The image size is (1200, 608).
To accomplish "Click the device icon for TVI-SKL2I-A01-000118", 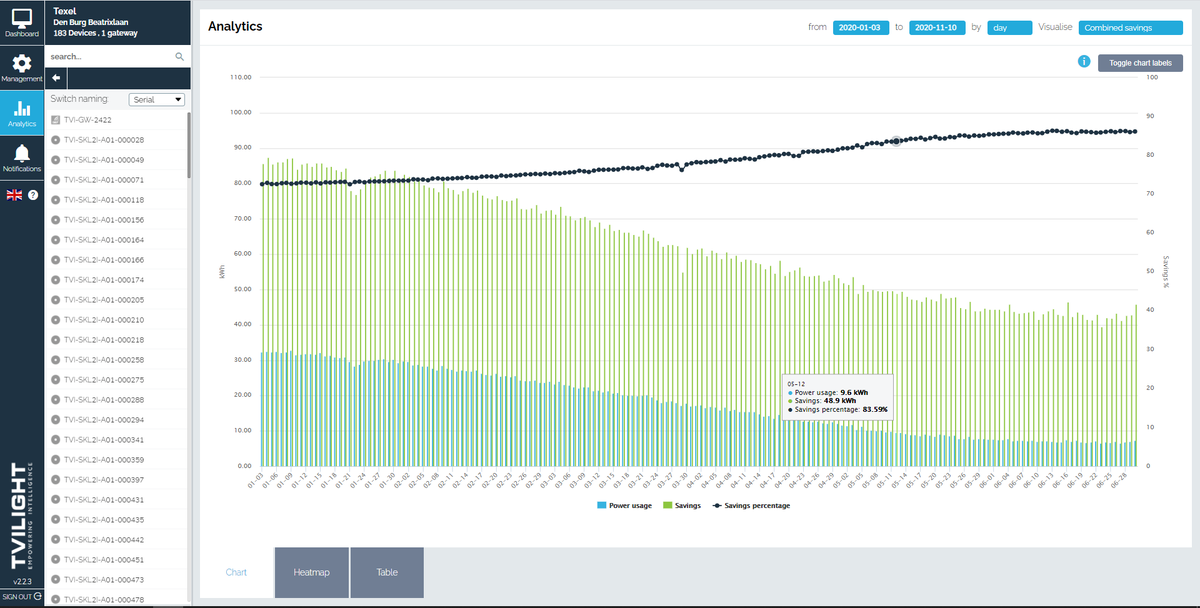I will pyautogui.click(x=55, y=200).
